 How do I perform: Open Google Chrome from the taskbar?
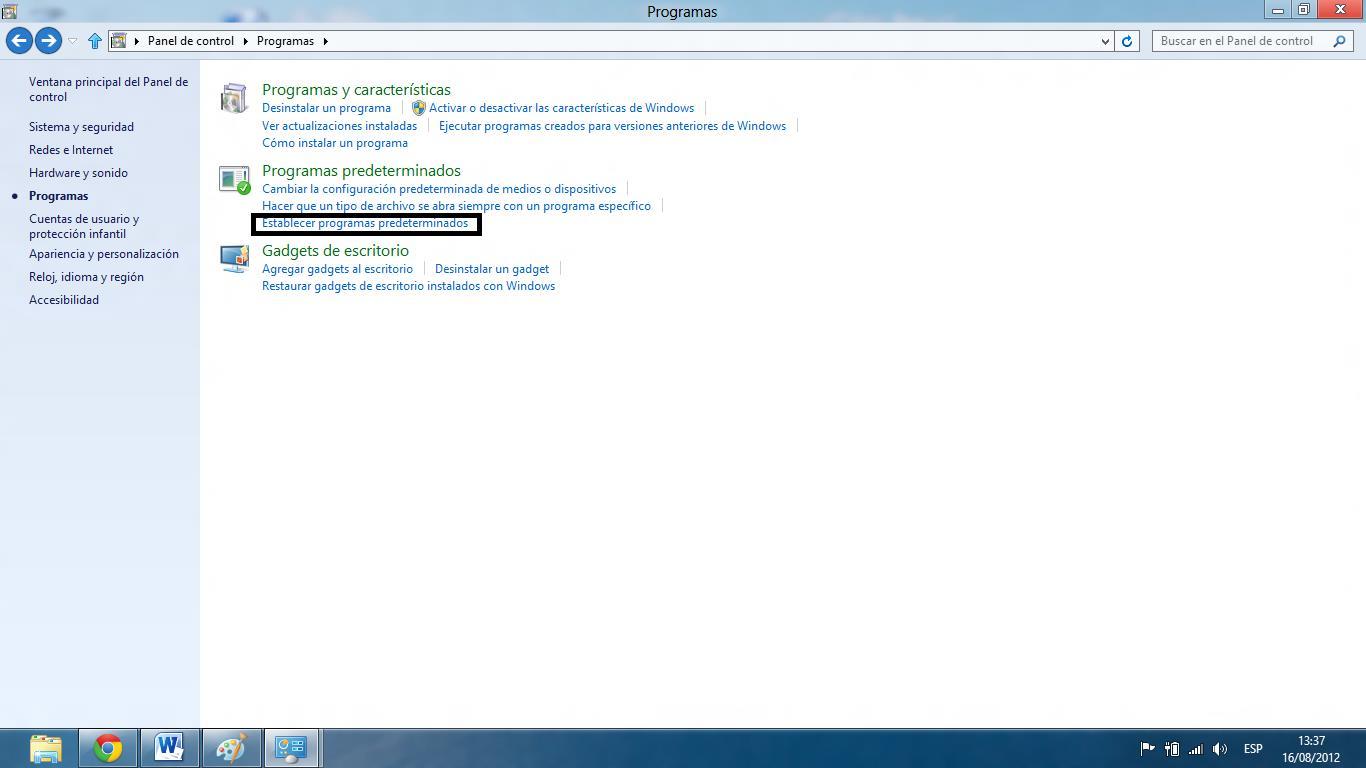pyautogui.click(x=108, y=748)
